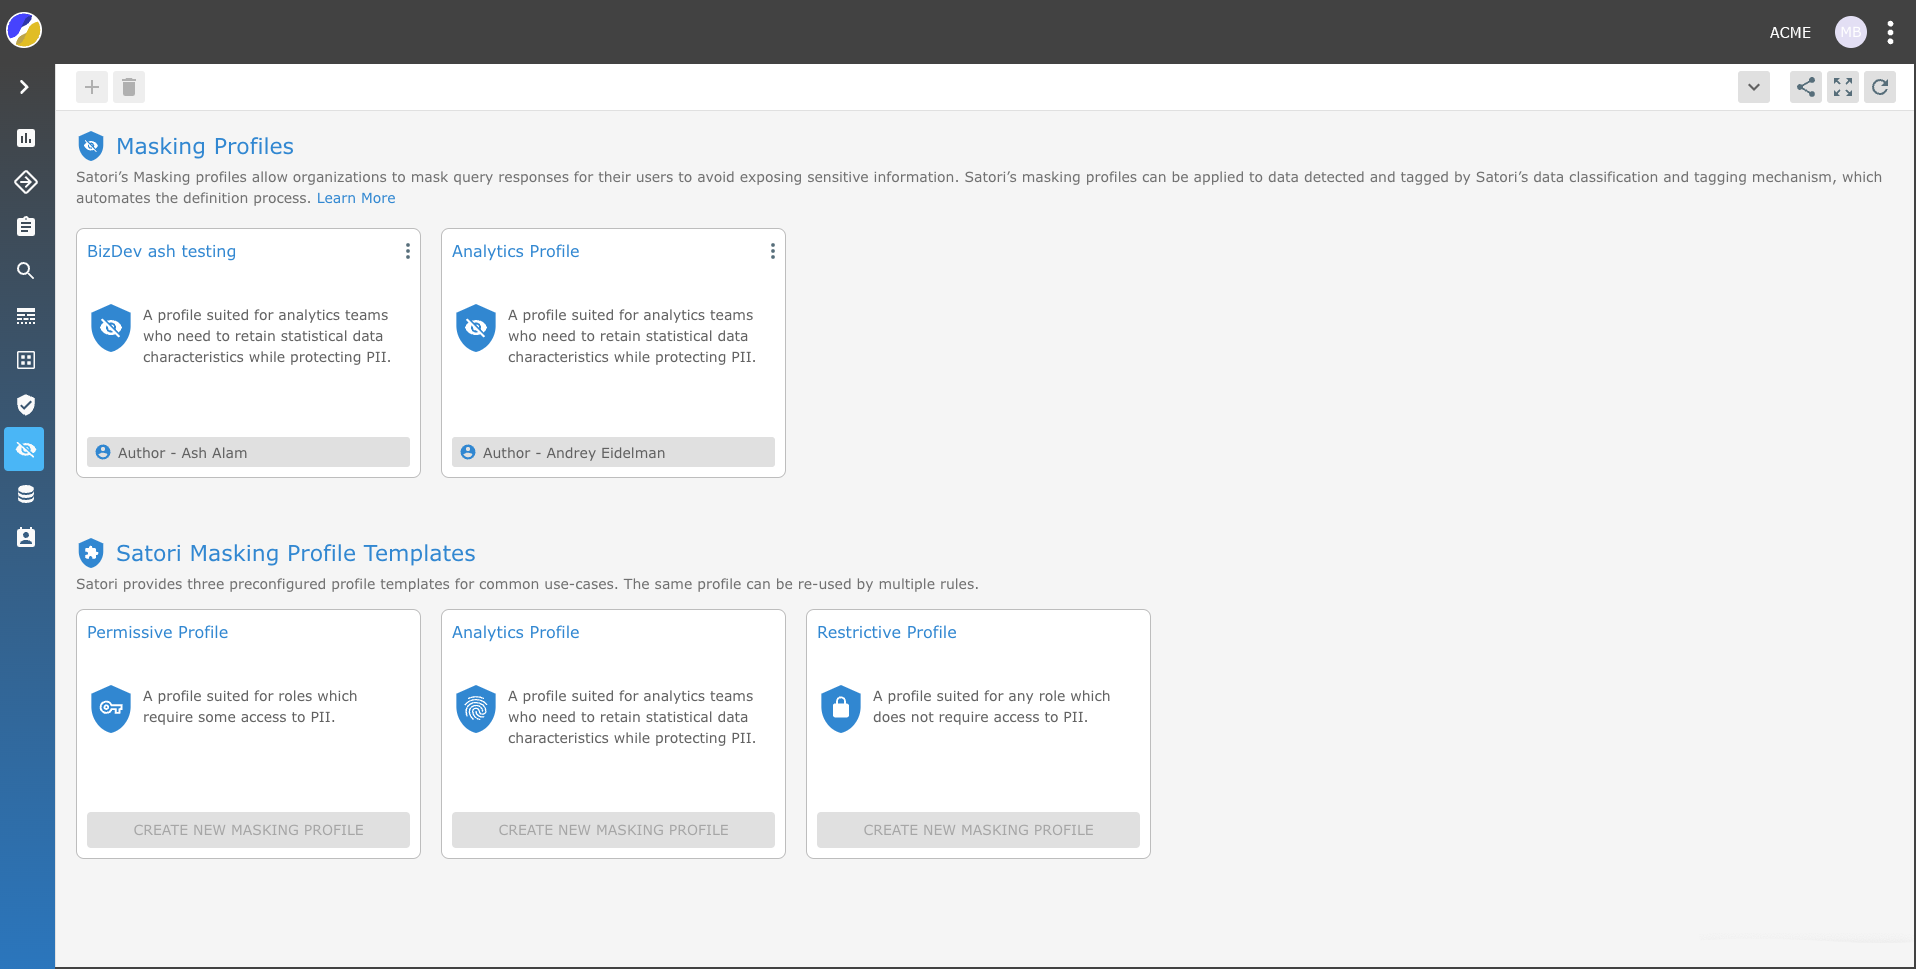The width and height of the screenshot is (1916, 969).
Task: Open the table rows icon in sidebar
Action: coord(26,316)
